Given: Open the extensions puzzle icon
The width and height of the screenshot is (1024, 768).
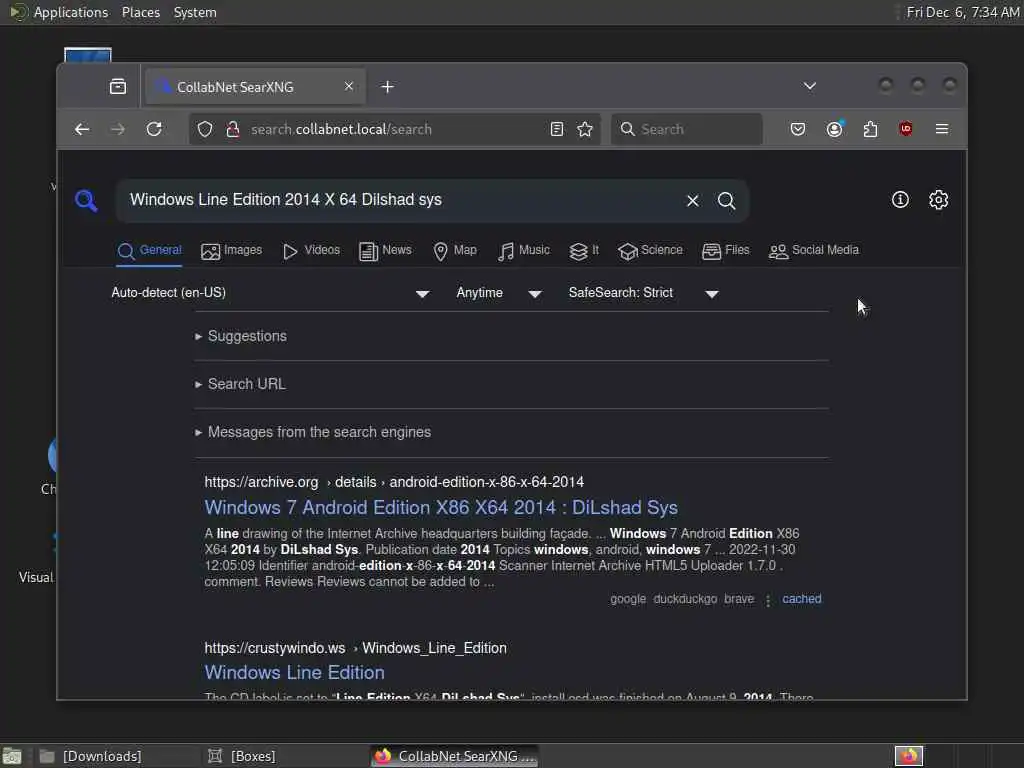Looking at the screenshot, I should click(871, 129).
